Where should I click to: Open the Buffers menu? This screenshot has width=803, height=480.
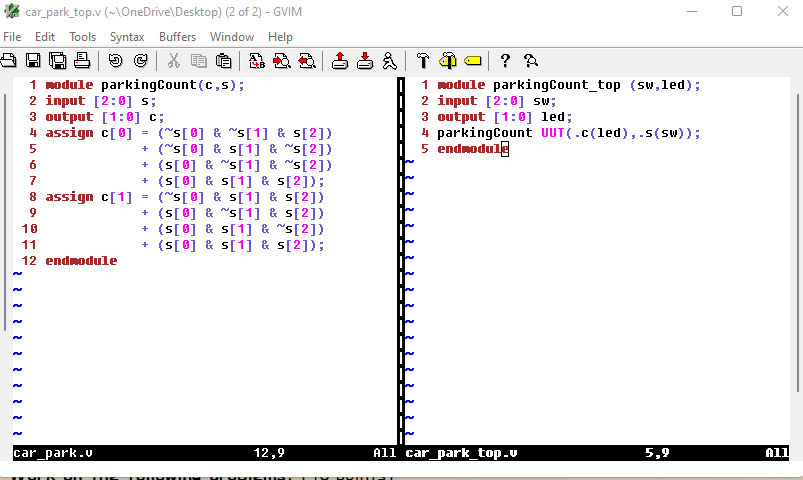(x=177, y=37)
